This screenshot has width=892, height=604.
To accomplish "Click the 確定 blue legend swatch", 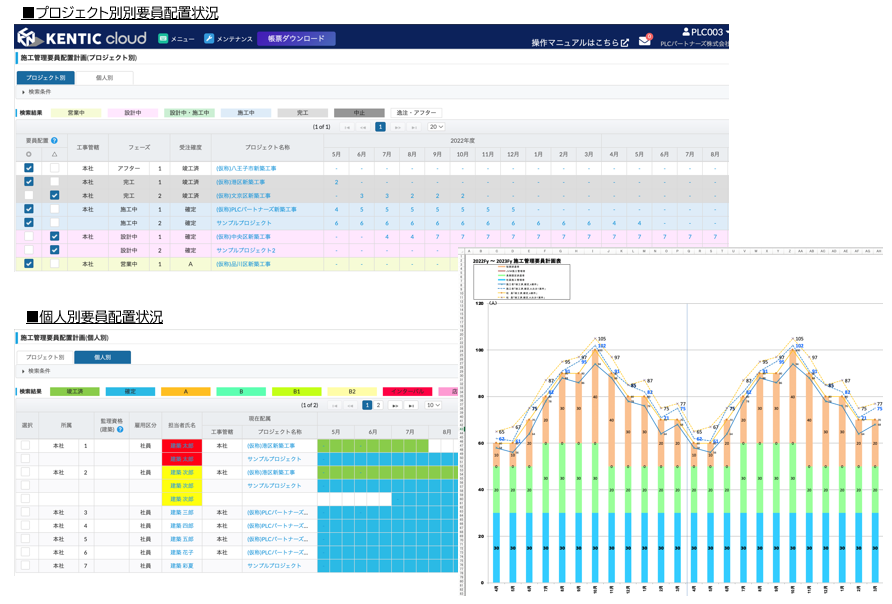I will 130,391.
